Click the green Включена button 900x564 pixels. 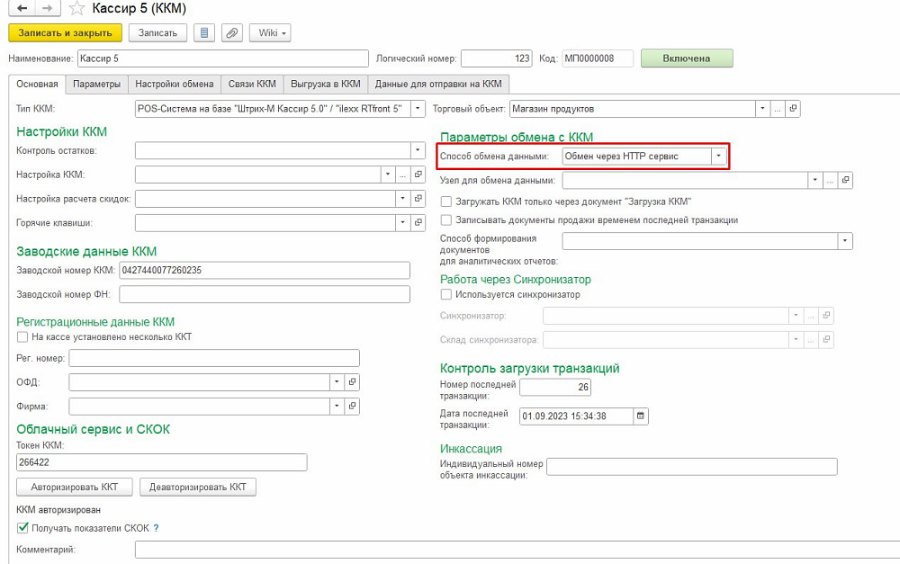coord(686,59)
